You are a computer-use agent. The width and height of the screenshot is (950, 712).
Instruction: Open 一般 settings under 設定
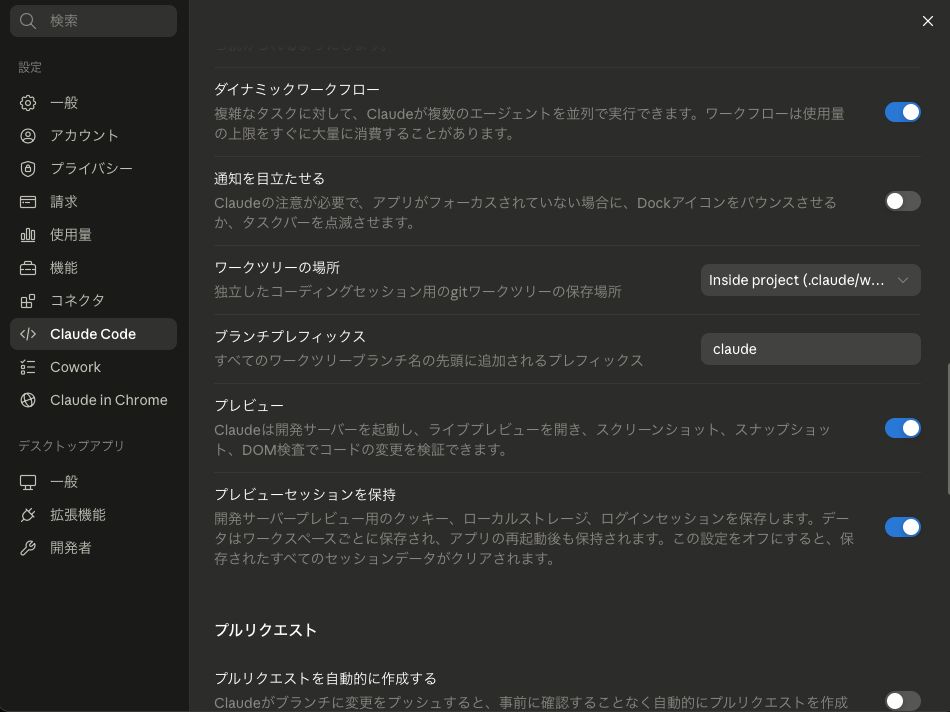[93, 103]
